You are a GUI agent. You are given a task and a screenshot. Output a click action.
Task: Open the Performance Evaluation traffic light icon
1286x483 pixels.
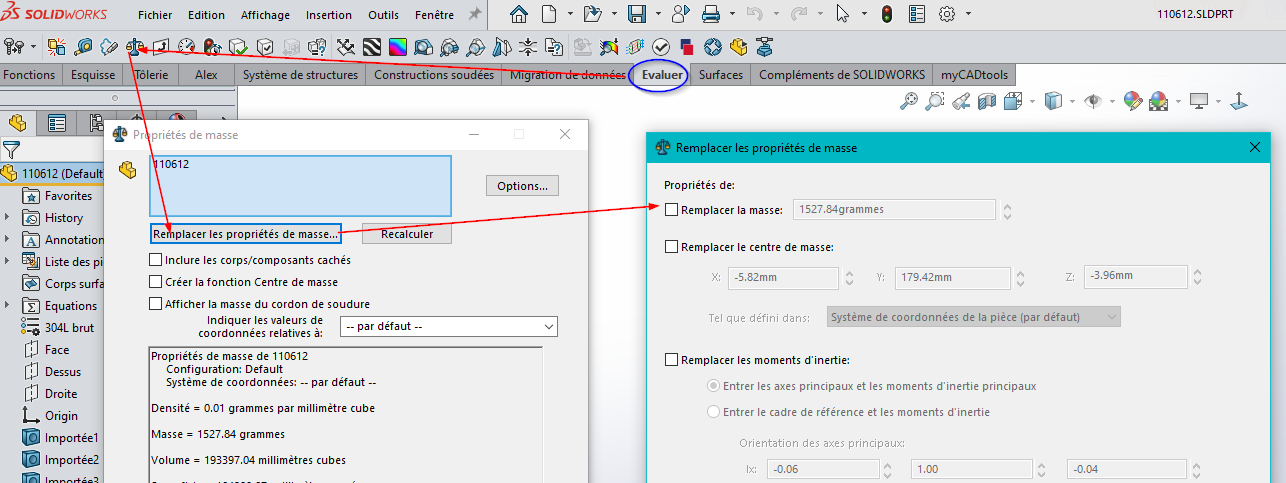click(x=212, y=46)
